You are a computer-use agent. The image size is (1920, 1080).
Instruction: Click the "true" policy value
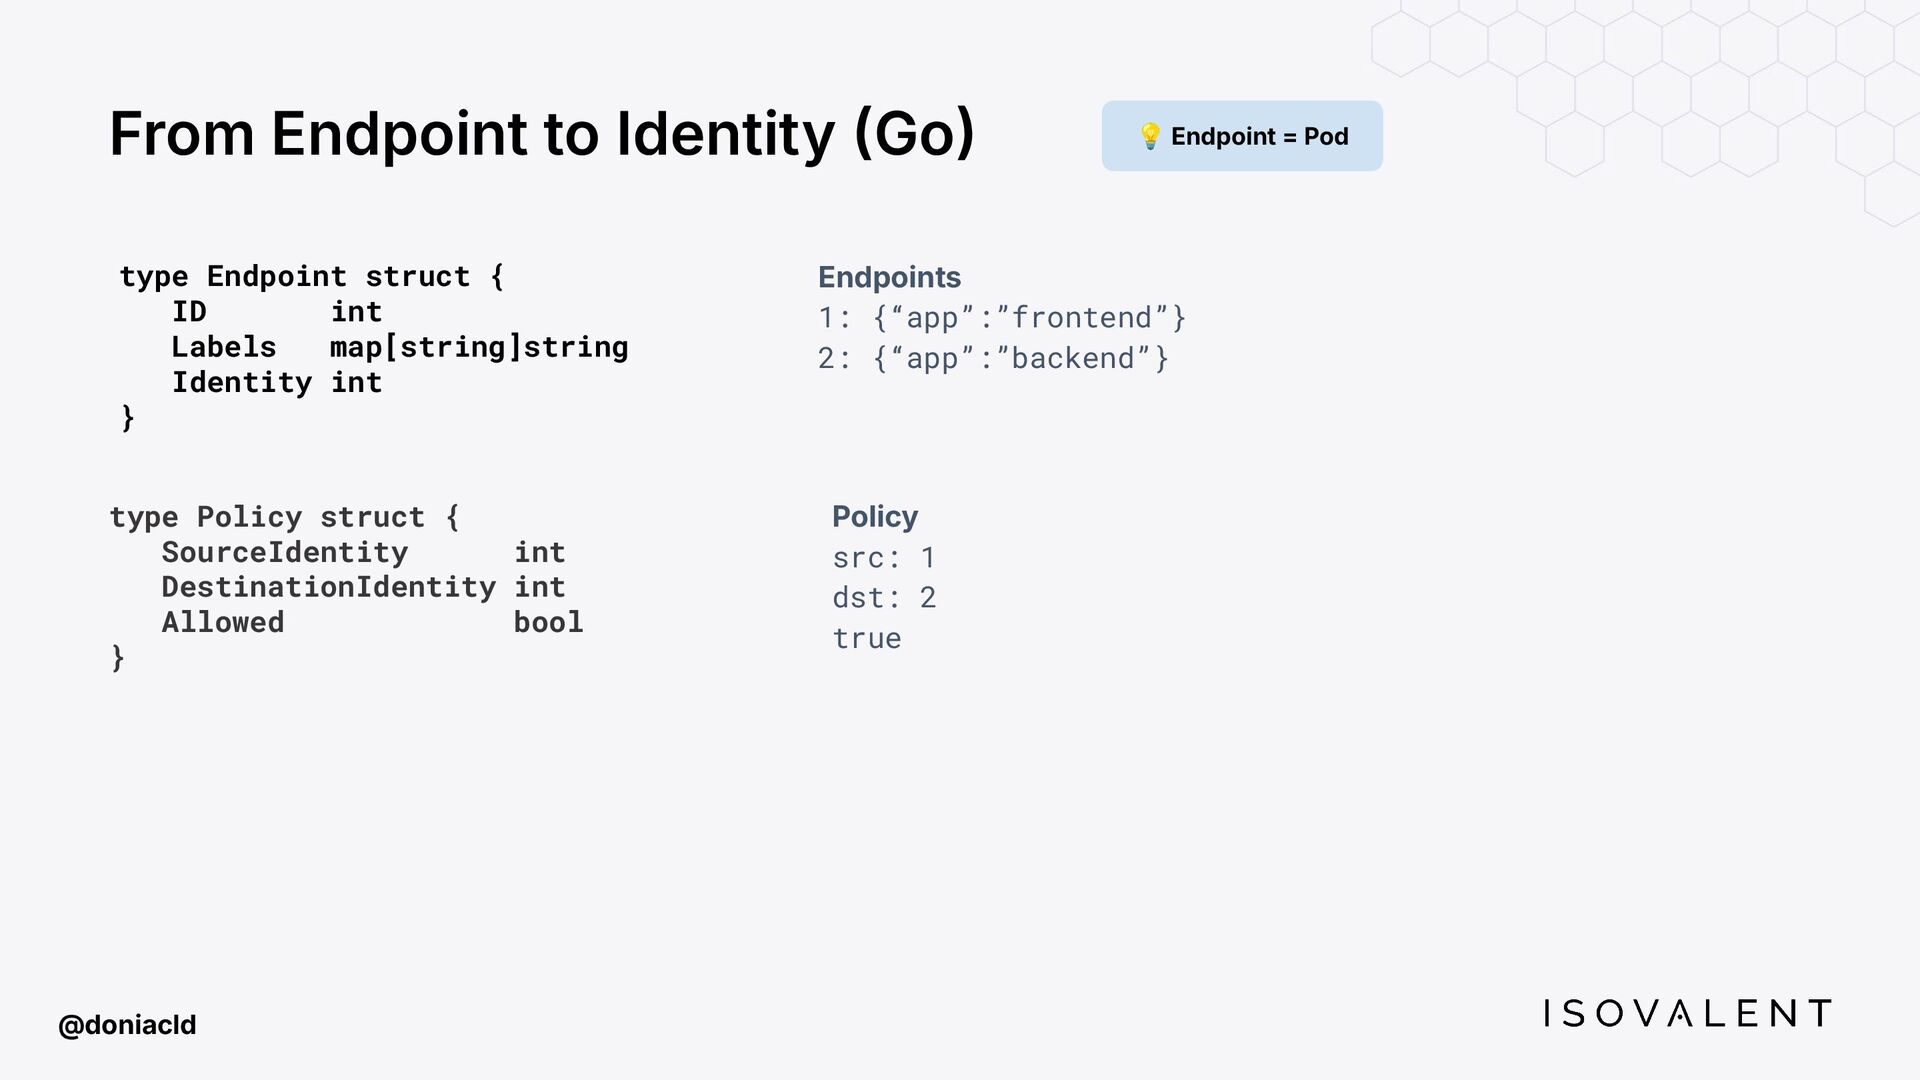[867, 638]
